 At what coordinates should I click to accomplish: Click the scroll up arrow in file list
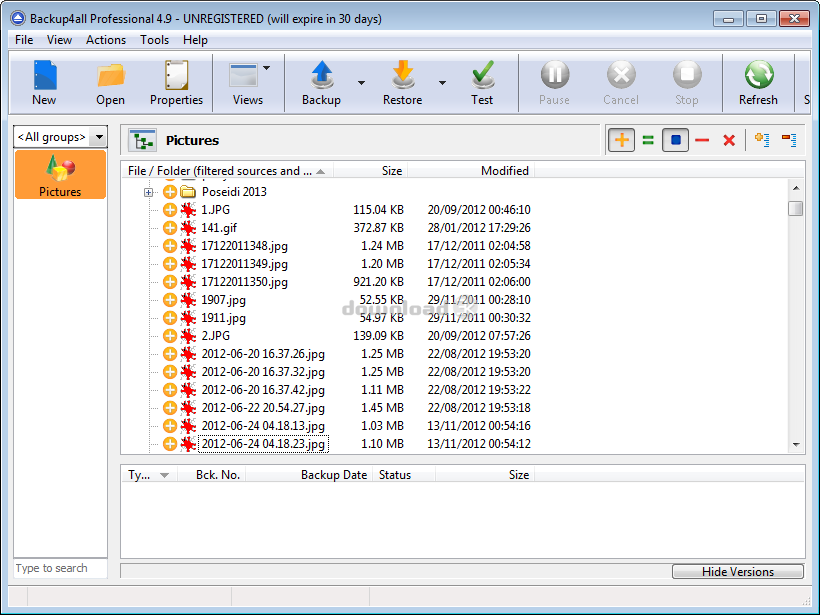(796, 188)
